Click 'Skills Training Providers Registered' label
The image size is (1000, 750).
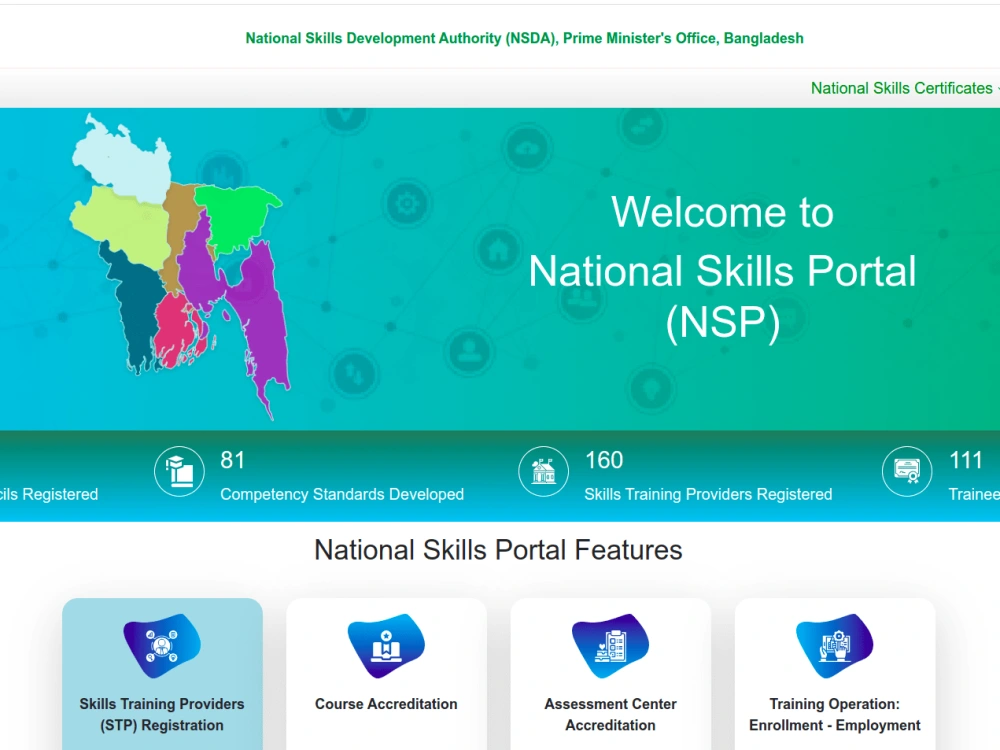708,494
